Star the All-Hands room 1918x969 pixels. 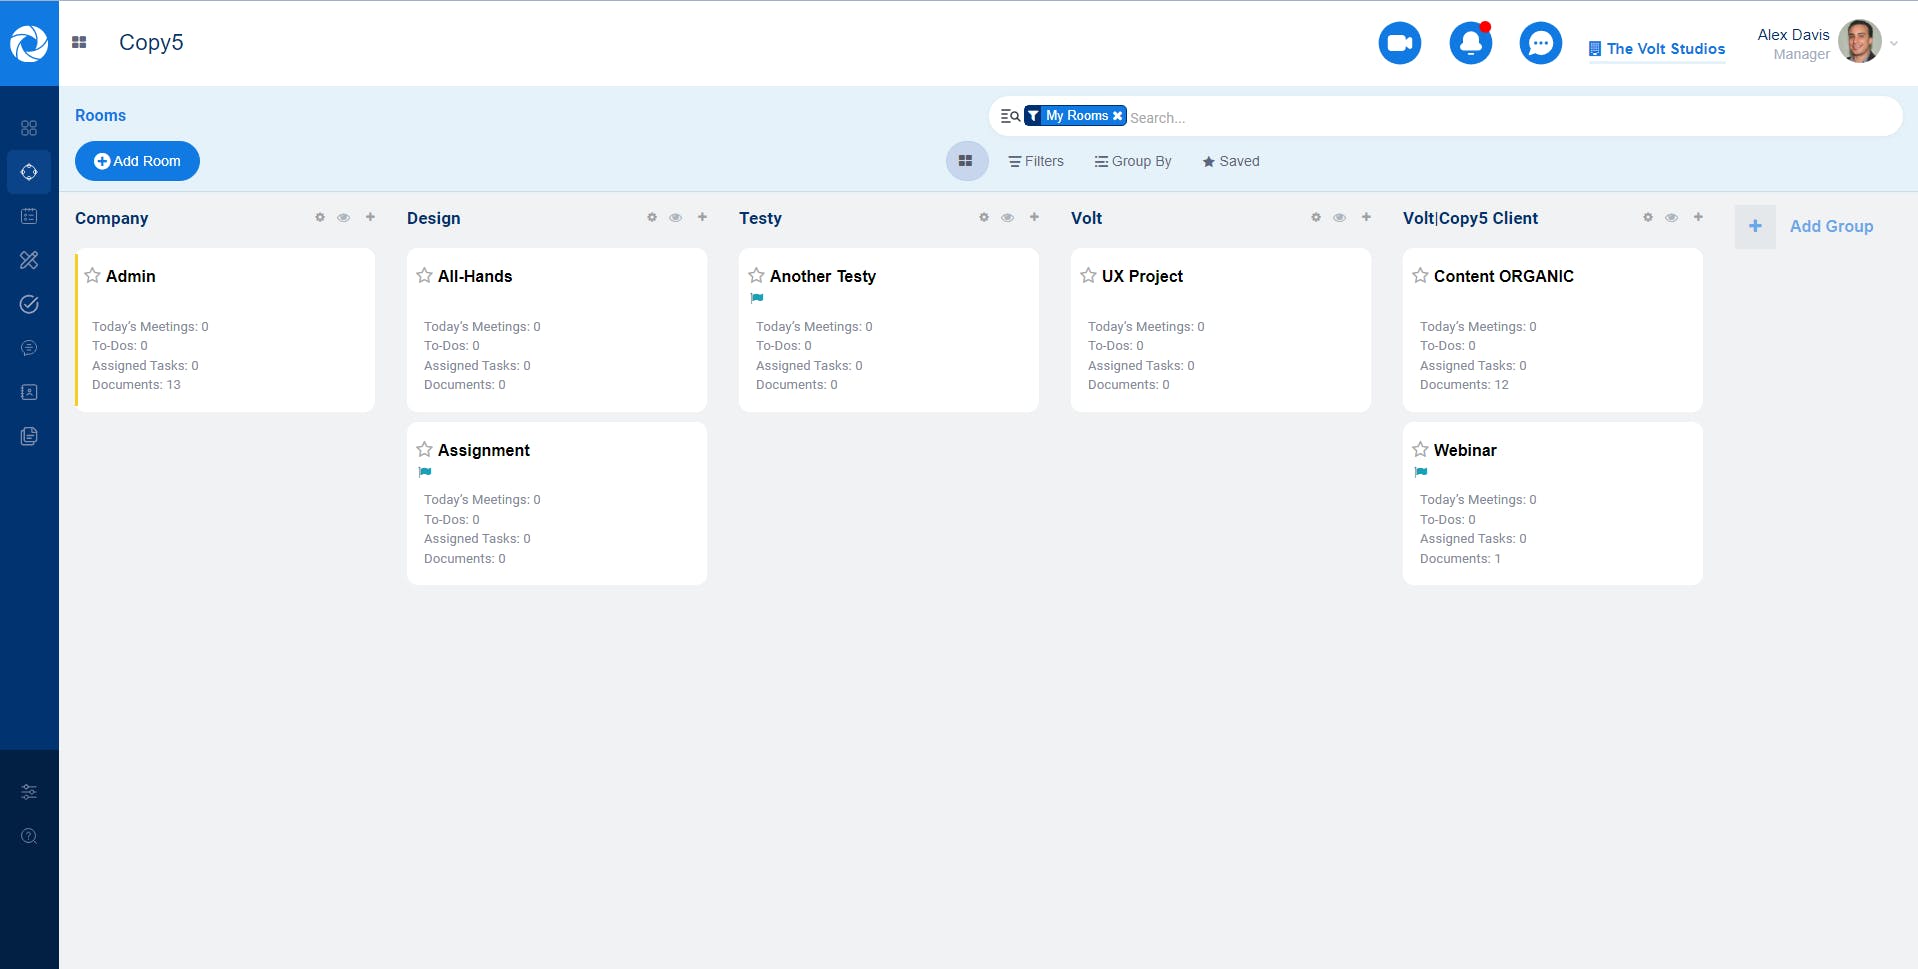(x=424, y=275)
